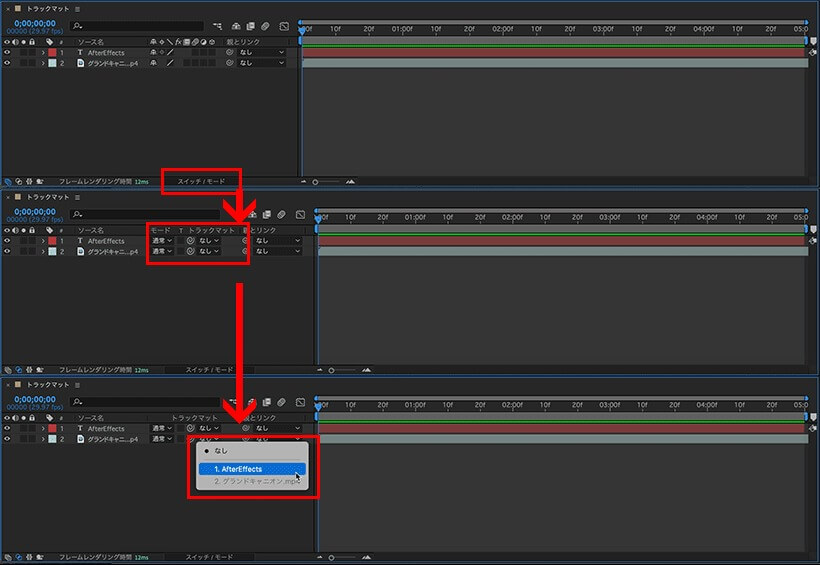This screenshot has width=820, height=565.
Task: Open middle panel's トラックマット panel menu
Action: 77,197
